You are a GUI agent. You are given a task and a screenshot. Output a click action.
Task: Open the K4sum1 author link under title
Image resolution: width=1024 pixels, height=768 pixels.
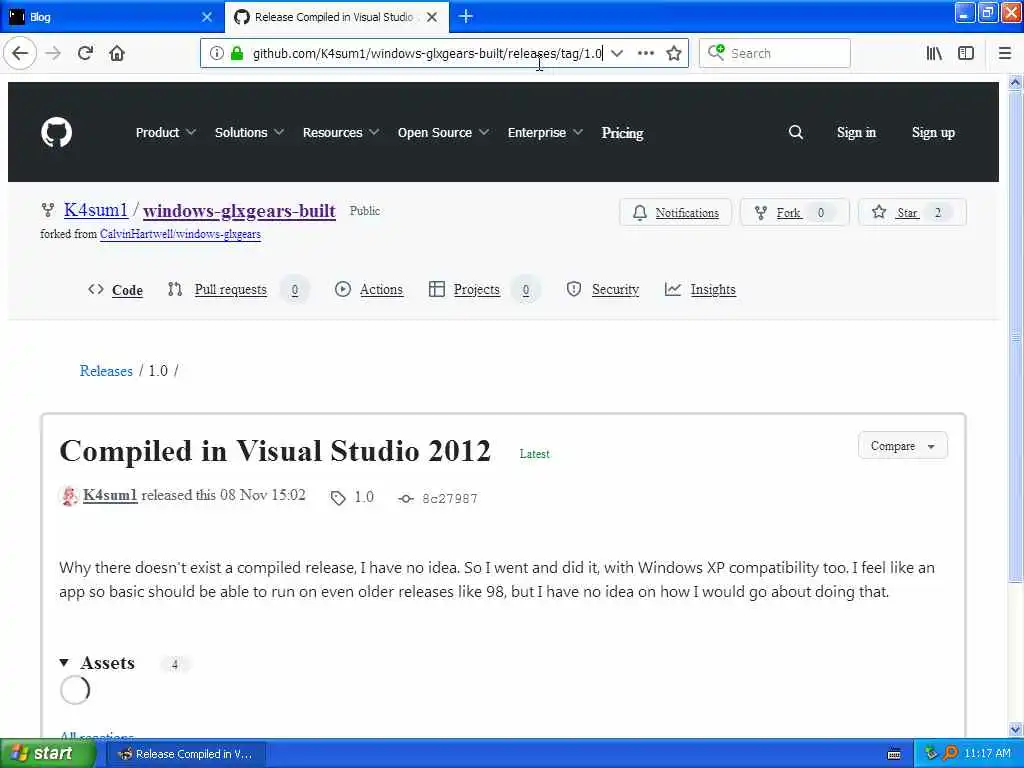click(110, 495)
